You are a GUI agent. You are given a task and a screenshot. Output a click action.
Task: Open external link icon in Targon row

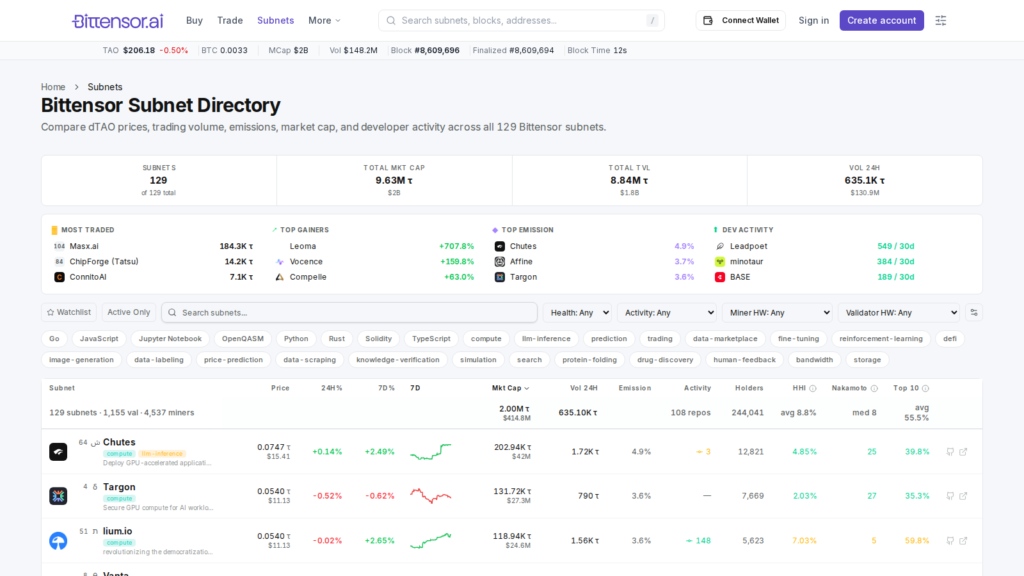coord(963,496)
